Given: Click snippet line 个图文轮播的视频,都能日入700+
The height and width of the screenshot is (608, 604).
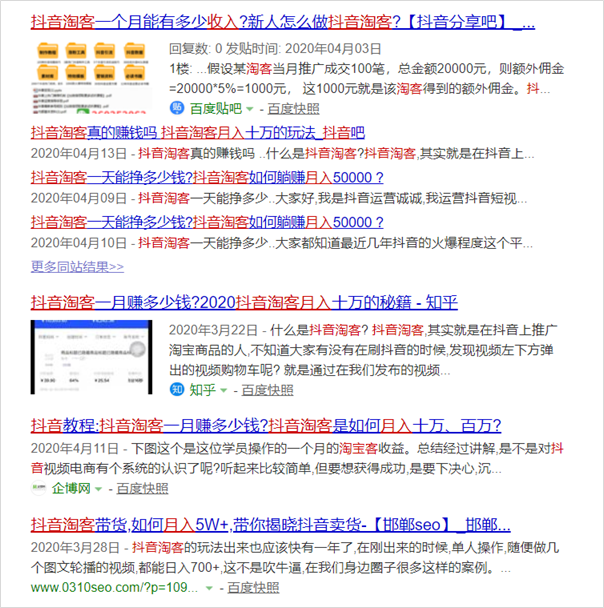Looking at the screenshot, I should click(271, 568).
